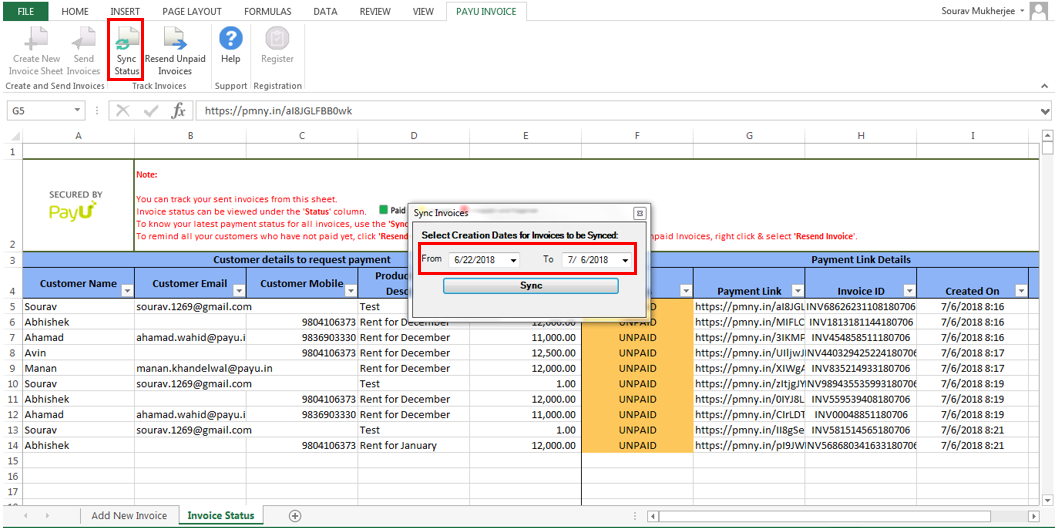The image size is (1059, 528).
Task: Expand the formula bar
Action: [1046, 110]
